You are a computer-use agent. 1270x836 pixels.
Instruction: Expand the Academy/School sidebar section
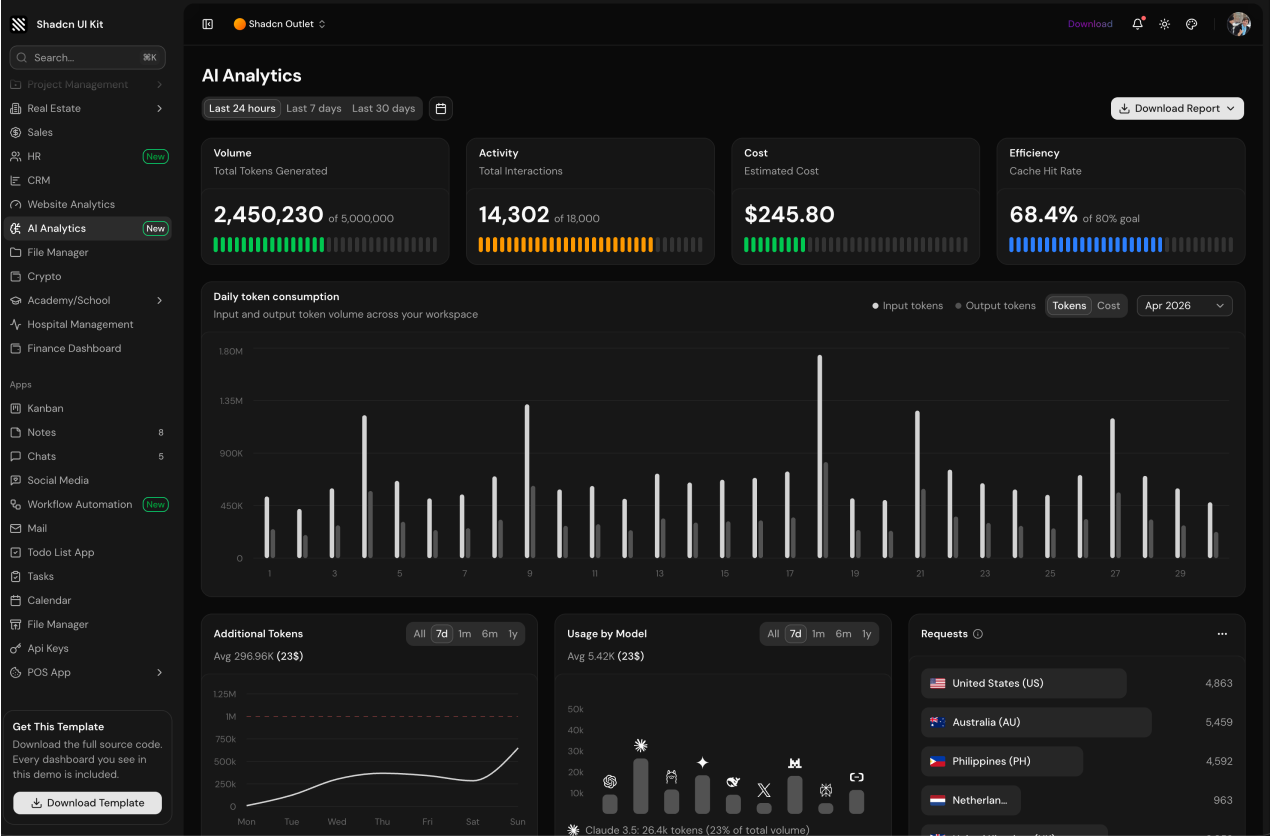[88, 300]
